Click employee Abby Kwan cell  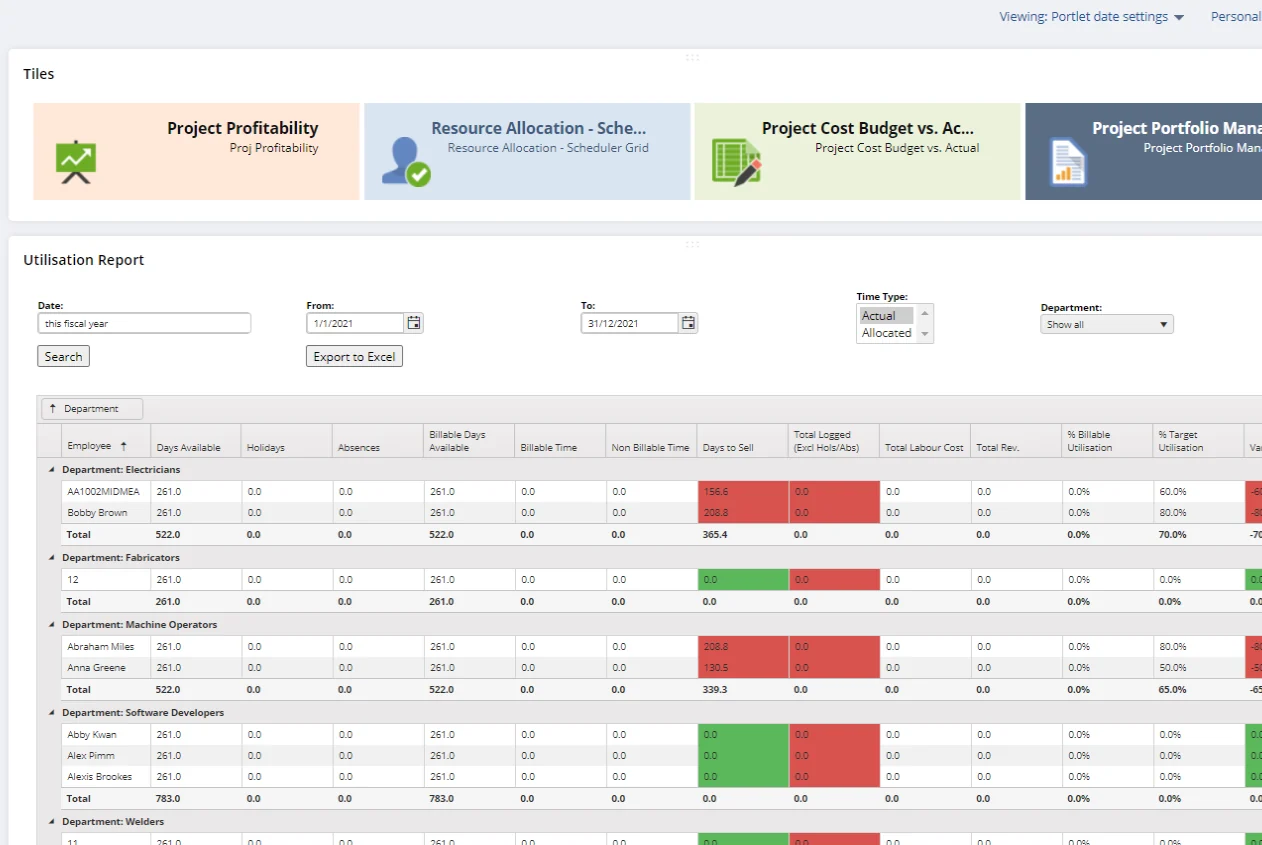(105, 734)
